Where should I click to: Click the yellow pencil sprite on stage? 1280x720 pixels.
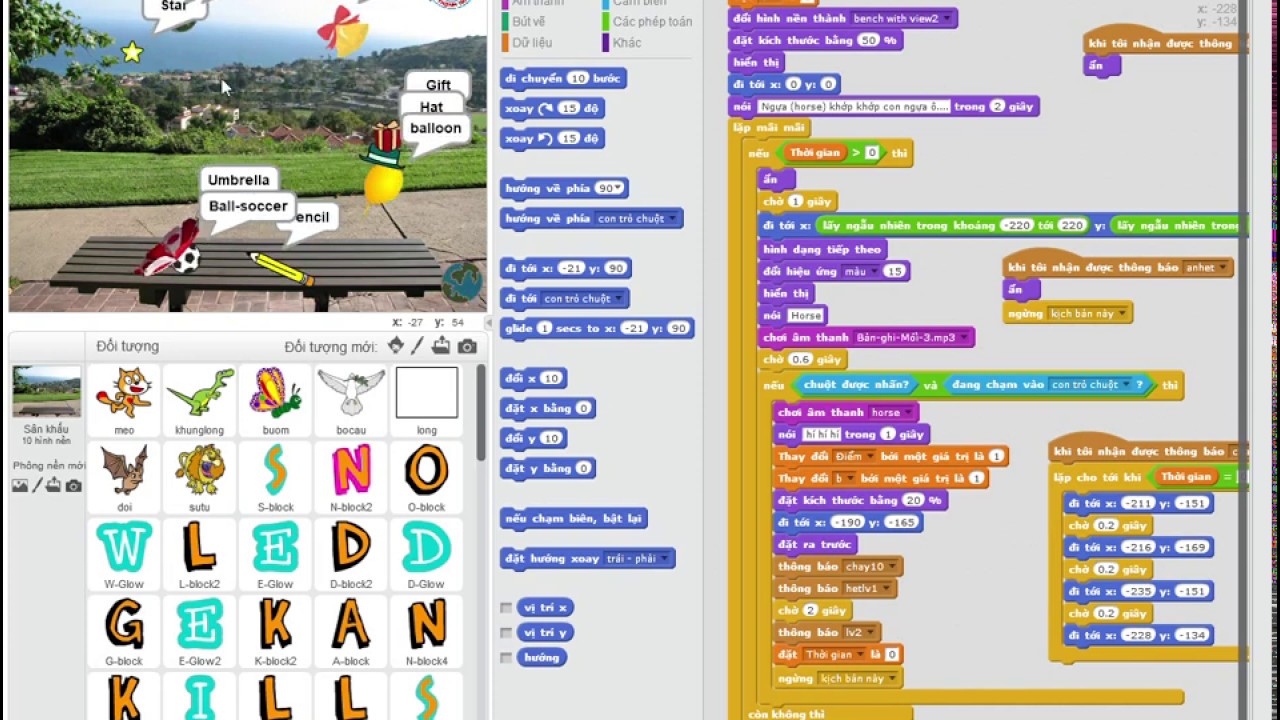(x=281, y=268)
